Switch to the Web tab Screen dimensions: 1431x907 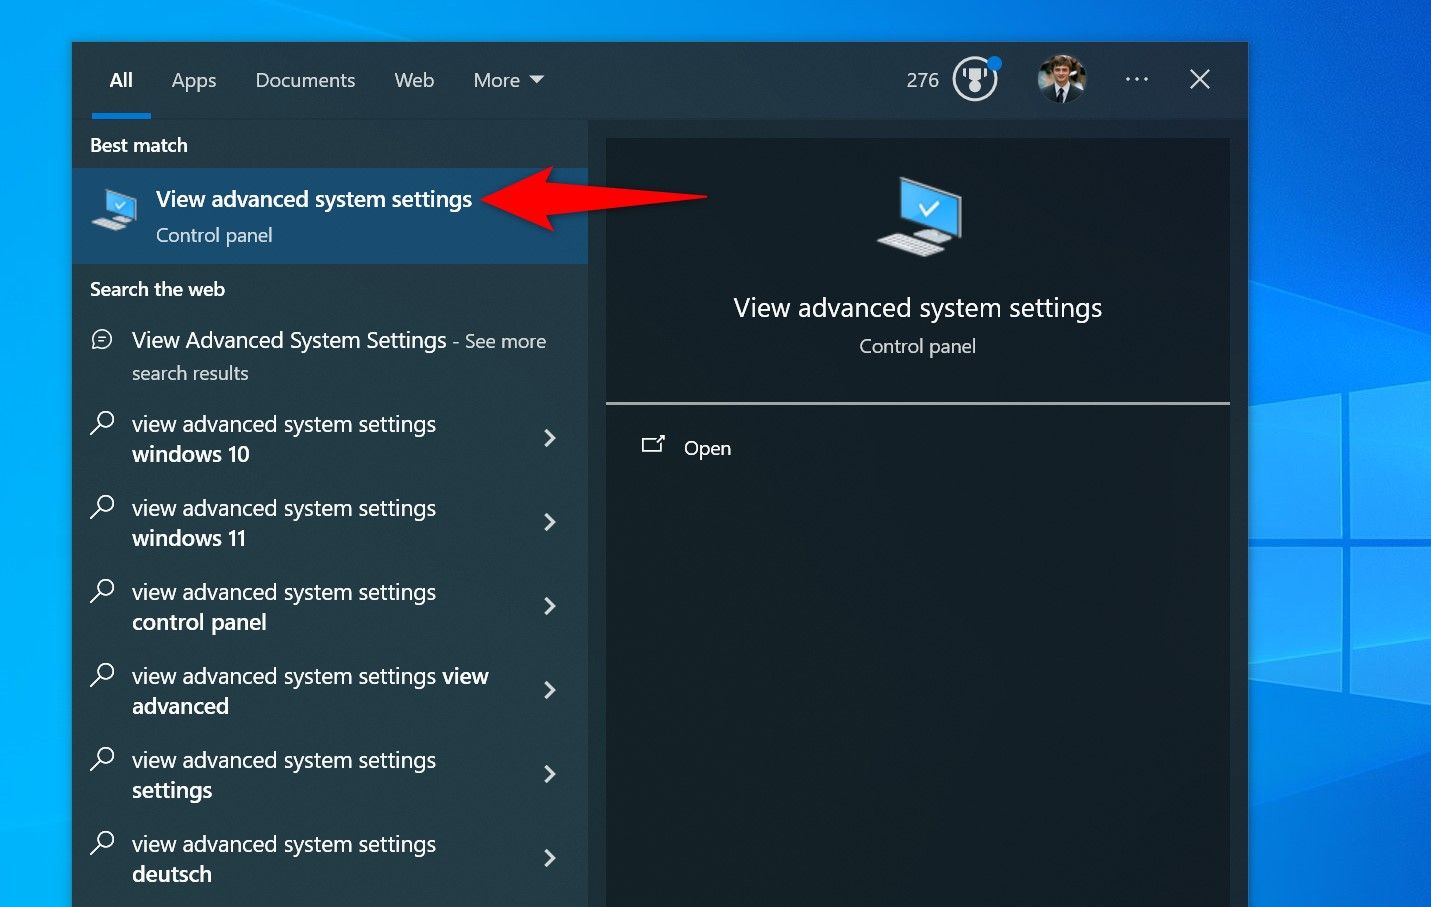pos(414,80)
